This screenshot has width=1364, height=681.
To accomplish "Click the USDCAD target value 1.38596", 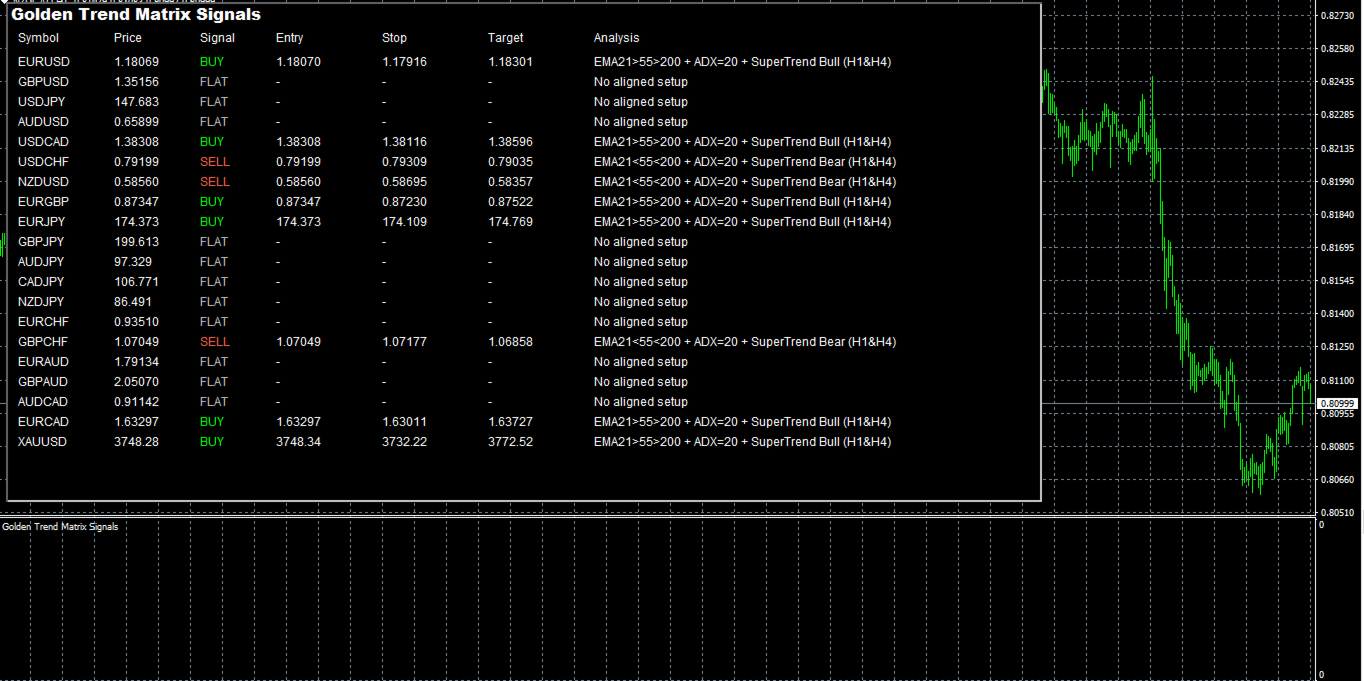I will coord(510,142).
